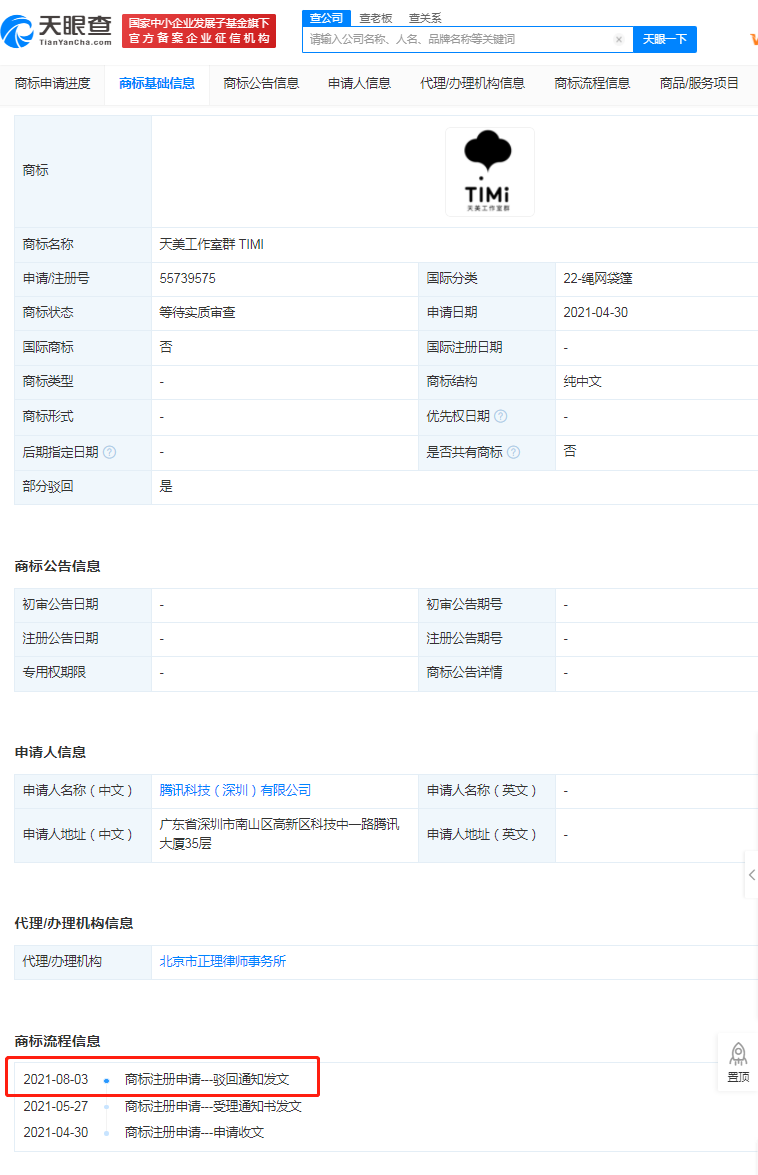758x1175 pixels.
Task: Click the red 官方备案企业征信机构 banner
Action: [x=198, y=31]
